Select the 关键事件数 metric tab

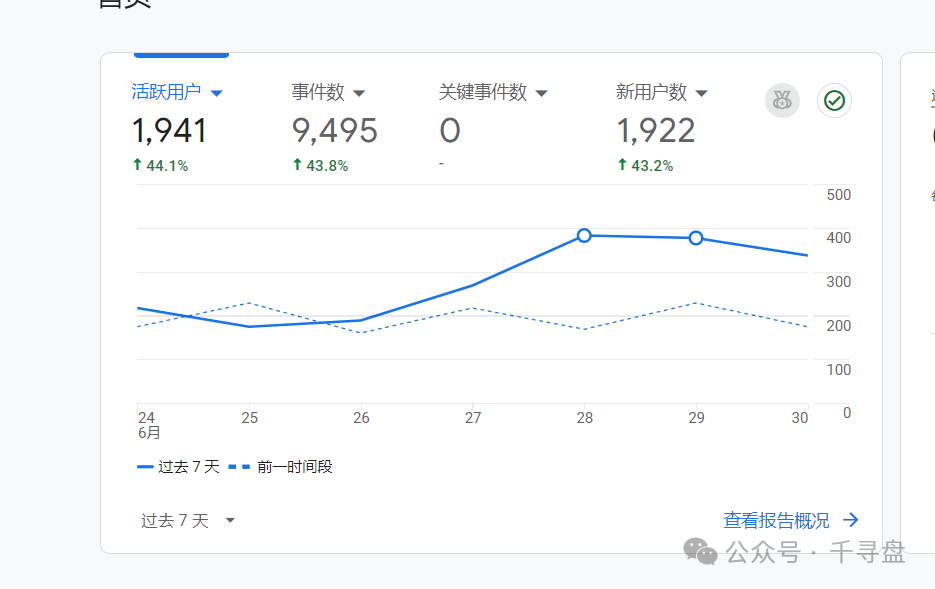tap(483, 92)
